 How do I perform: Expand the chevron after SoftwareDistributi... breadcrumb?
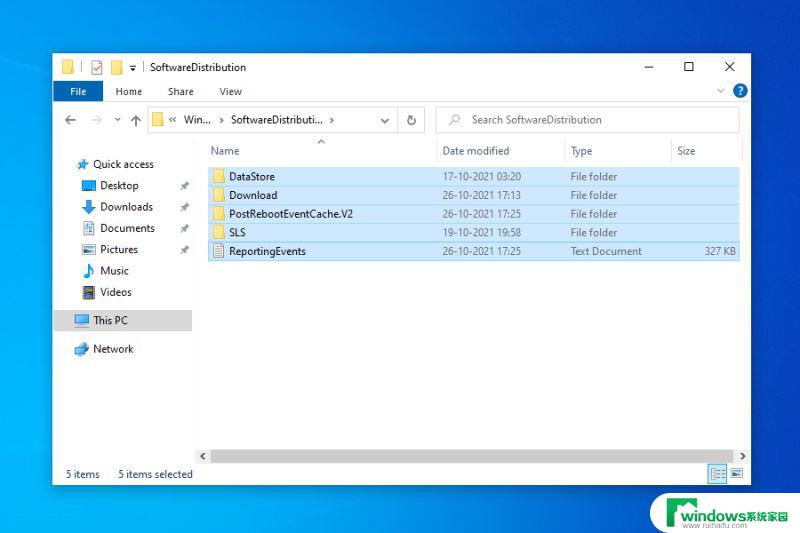coord(332,120)
